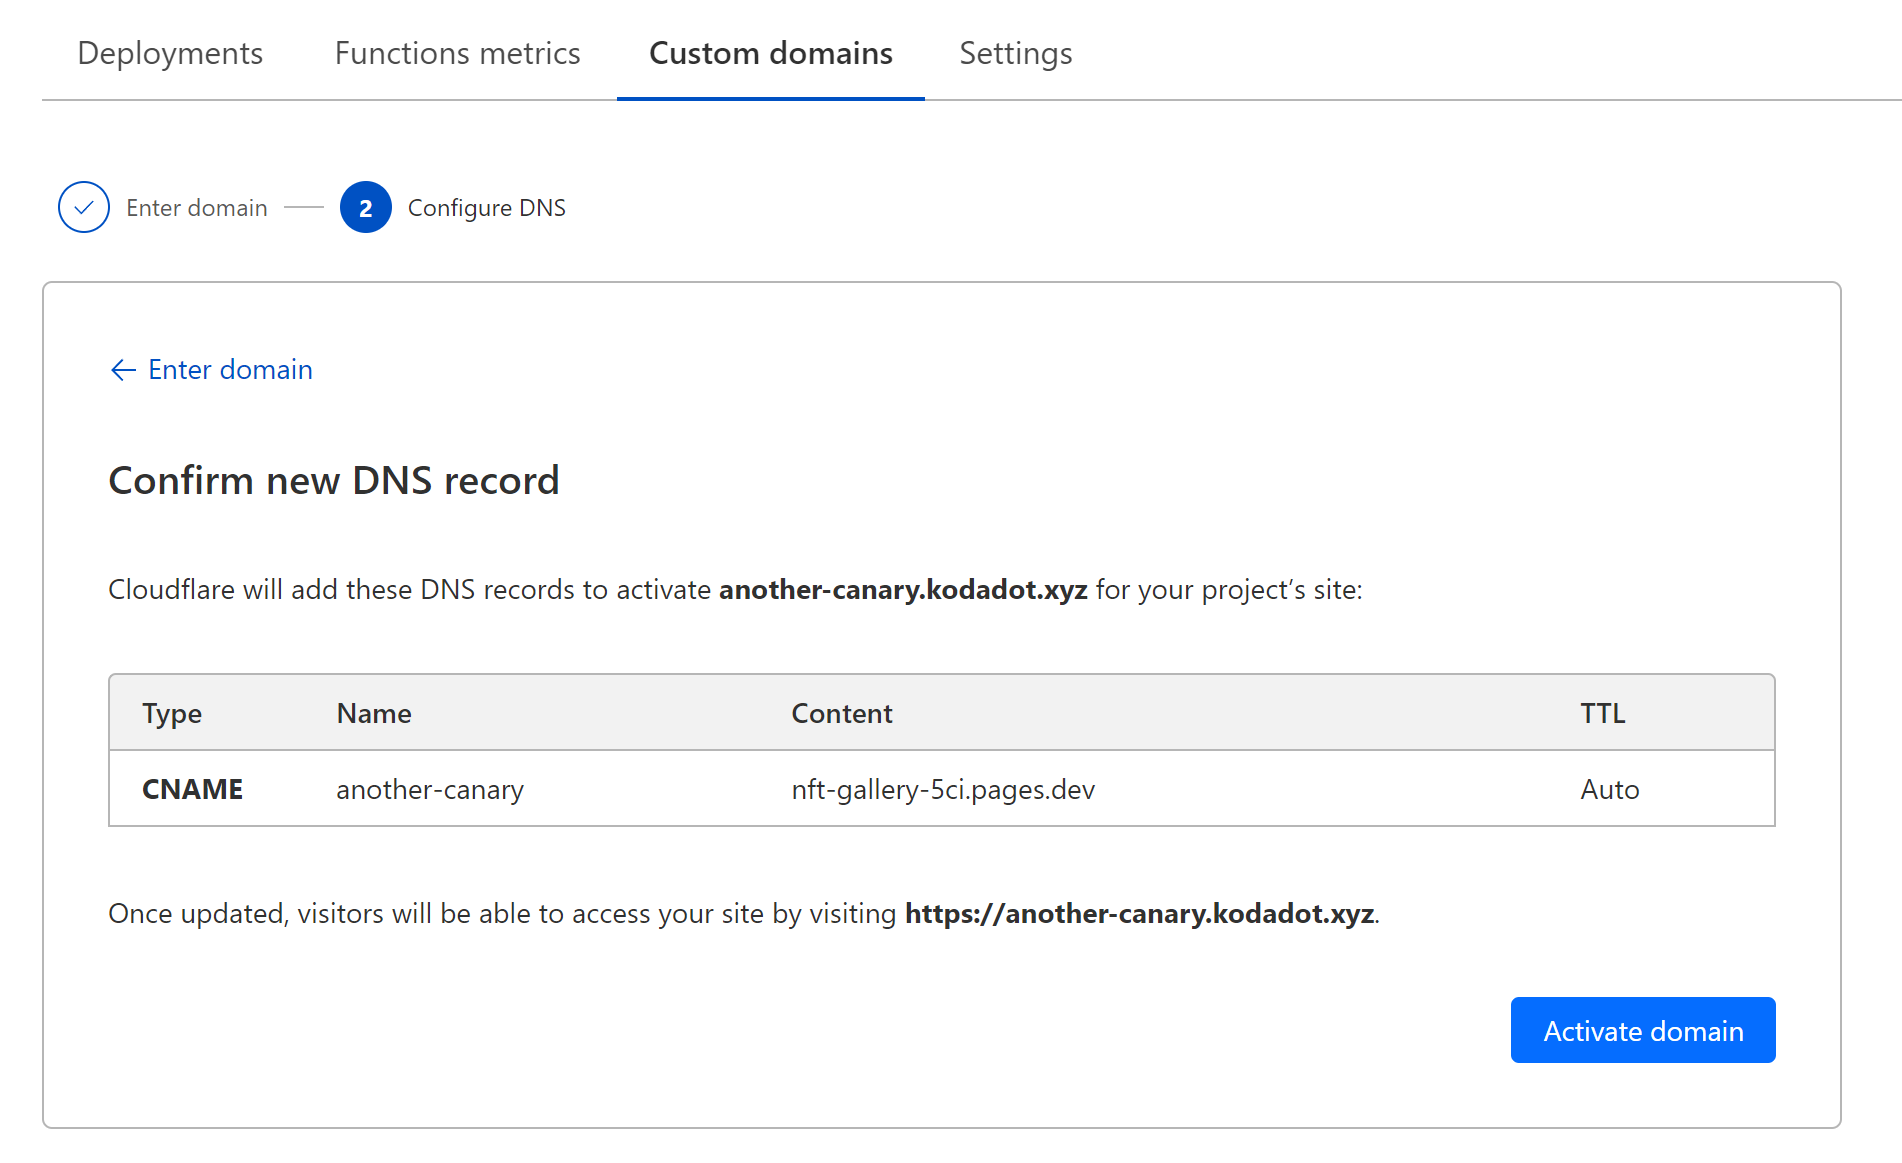Click nft-gallery-5ci.pages.dev content cell

click(943, 790)
